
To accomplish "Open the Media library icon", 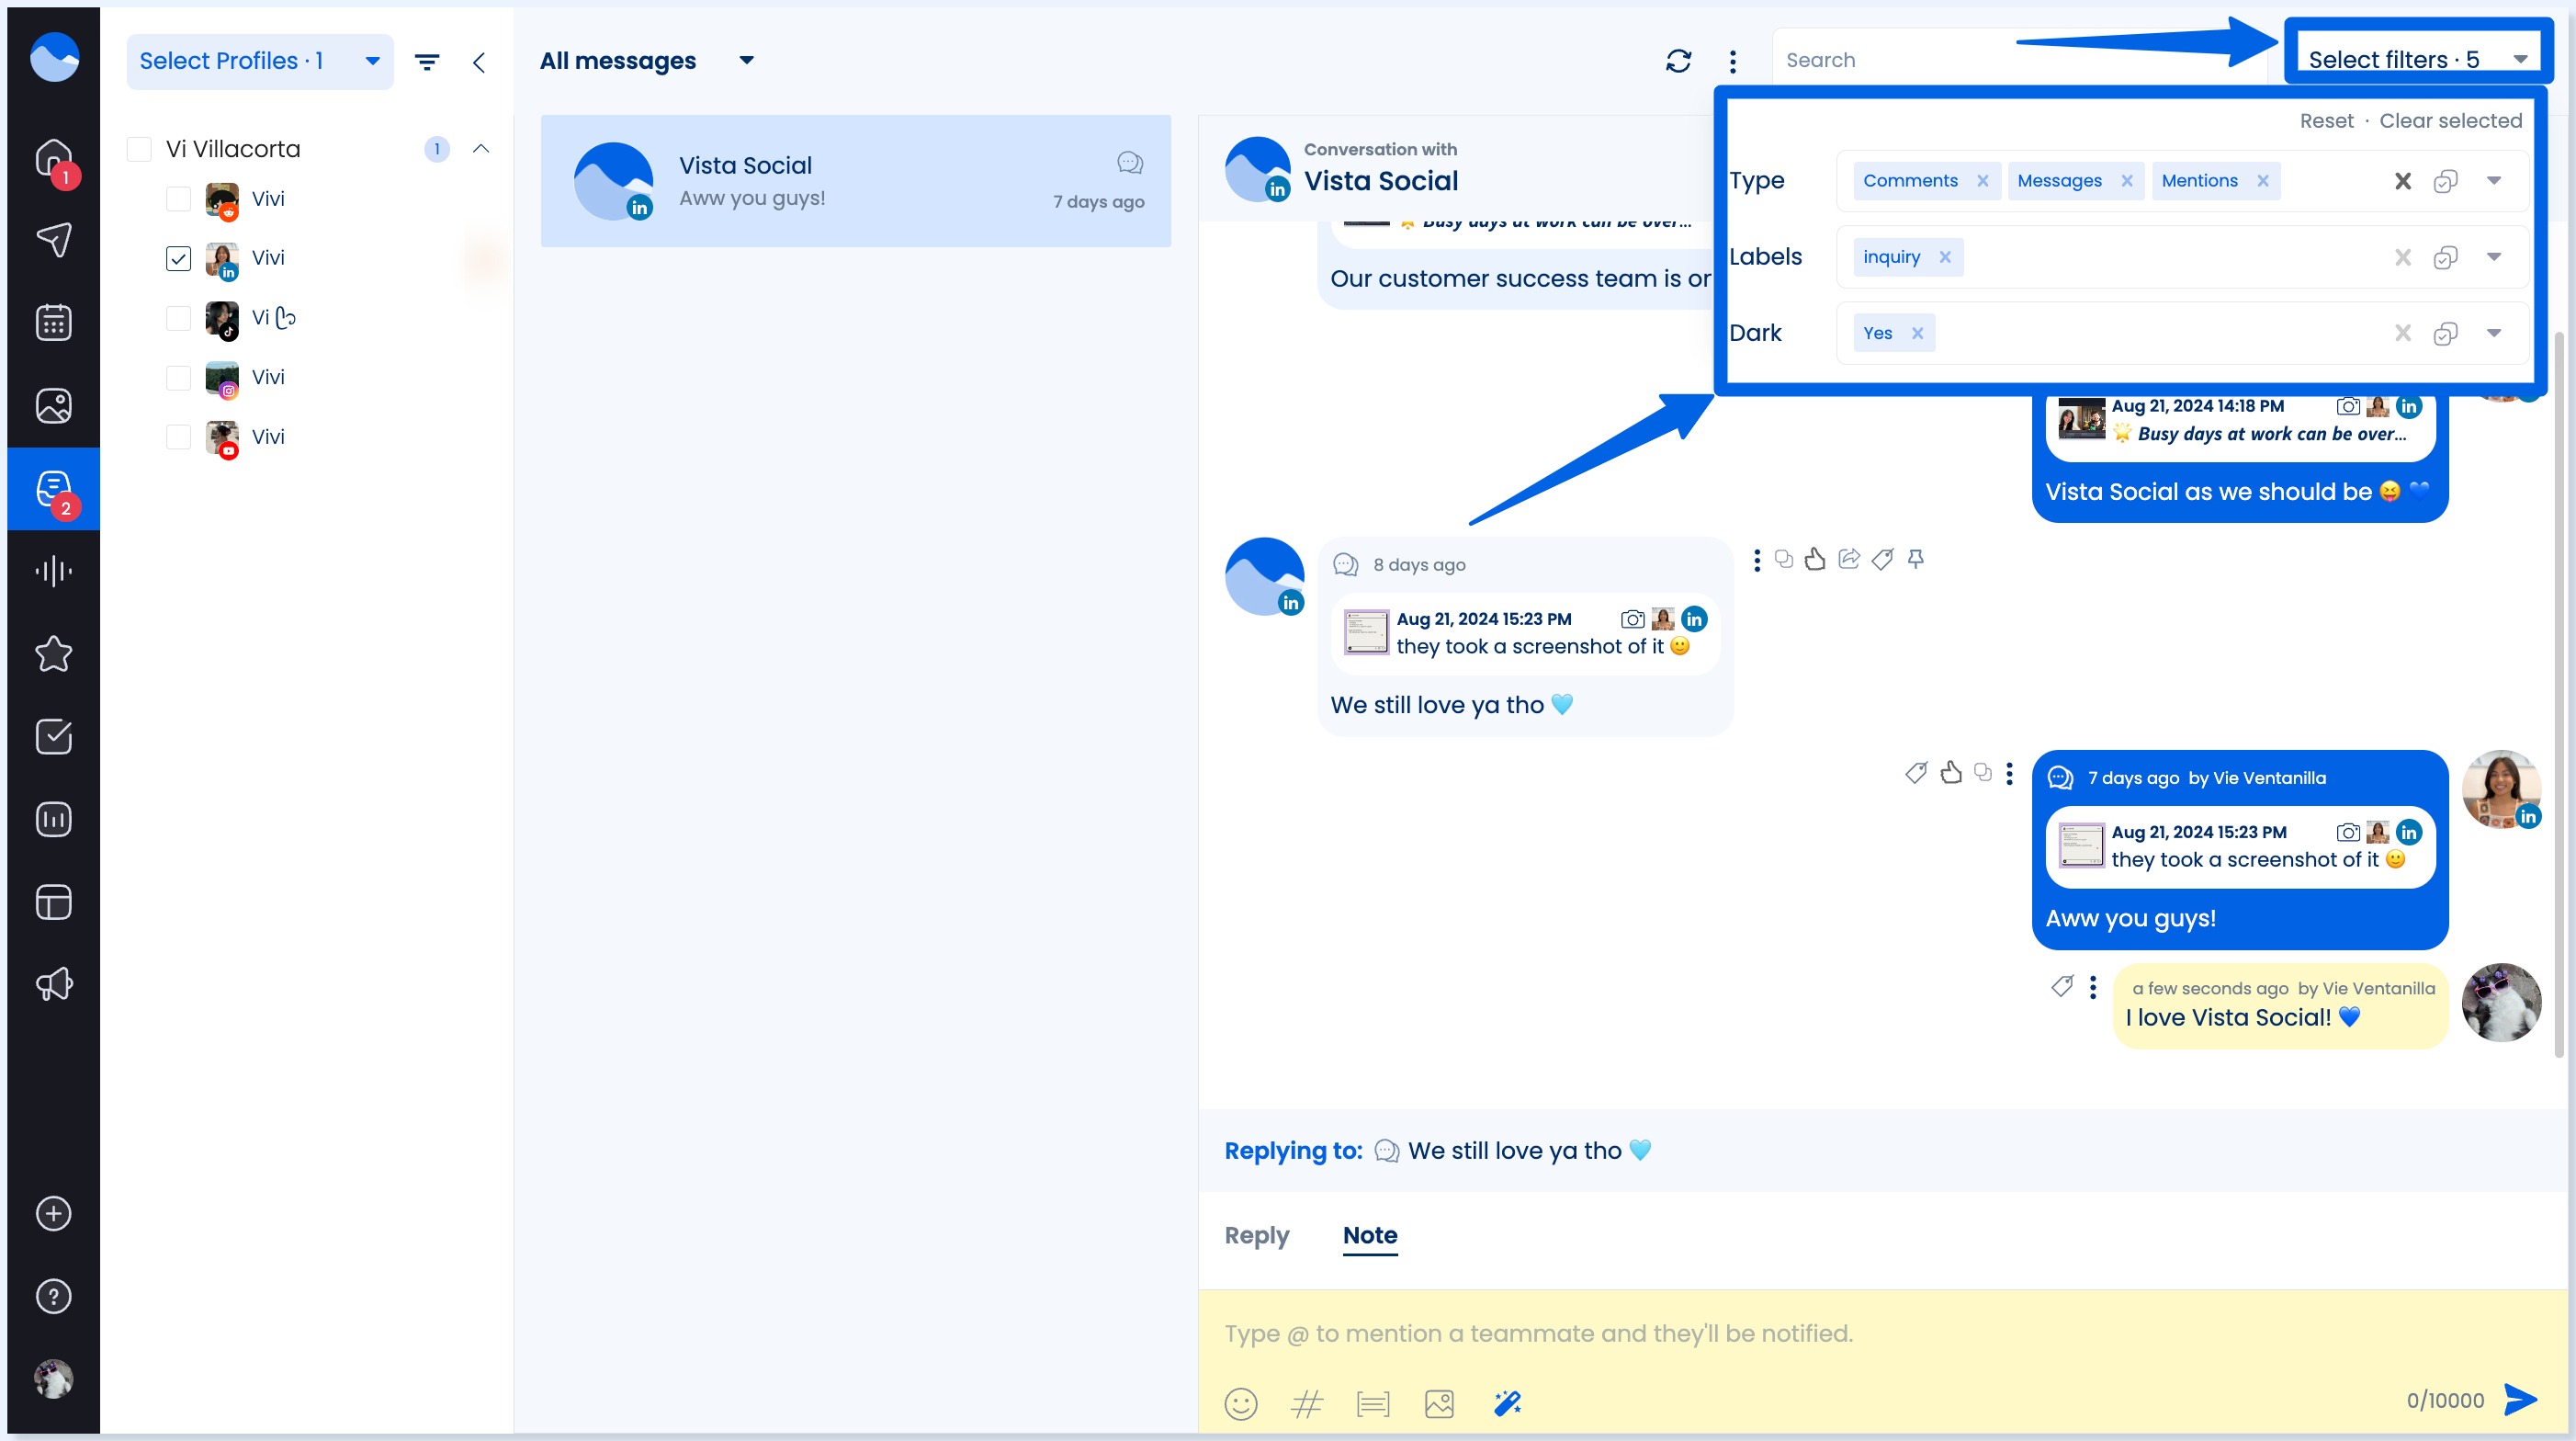I will point(53,405).
